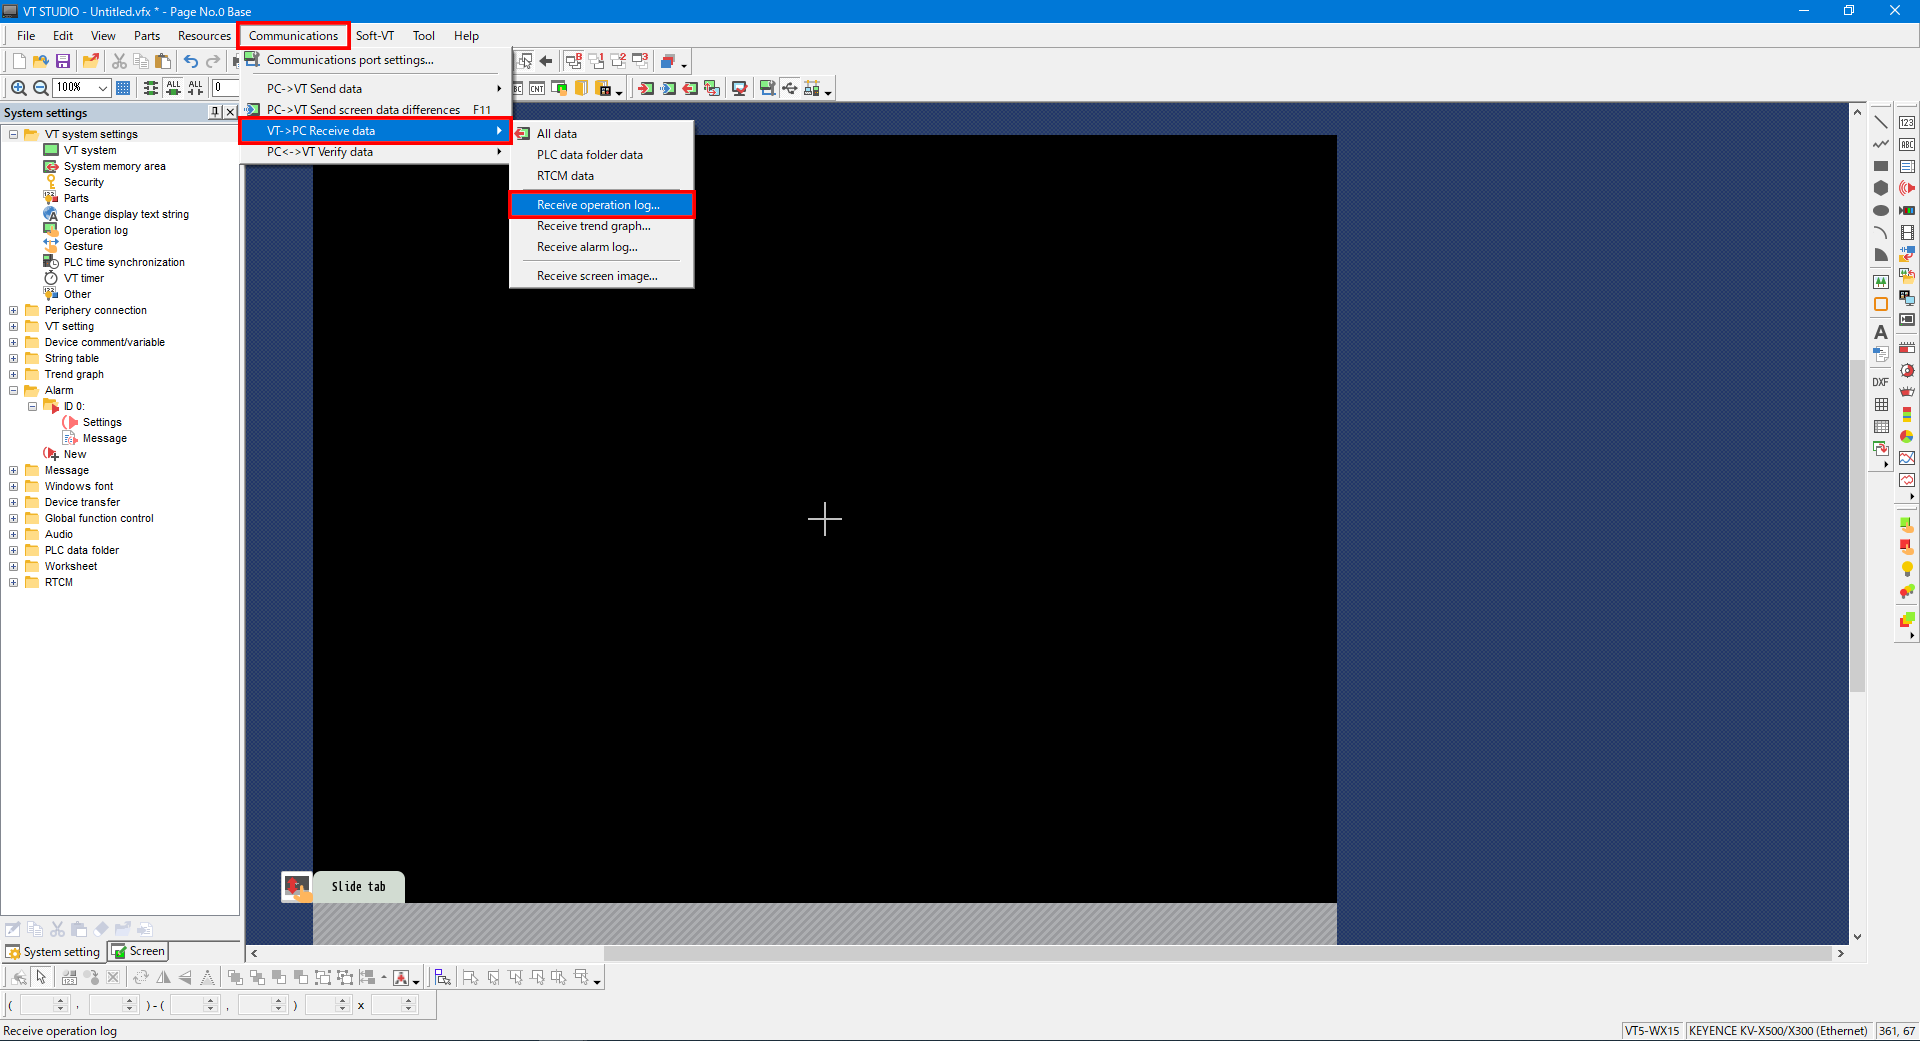The image size is (1920, 1041).
Task: Click the Zoom In magnifier icon
Action: click(18, 88)
